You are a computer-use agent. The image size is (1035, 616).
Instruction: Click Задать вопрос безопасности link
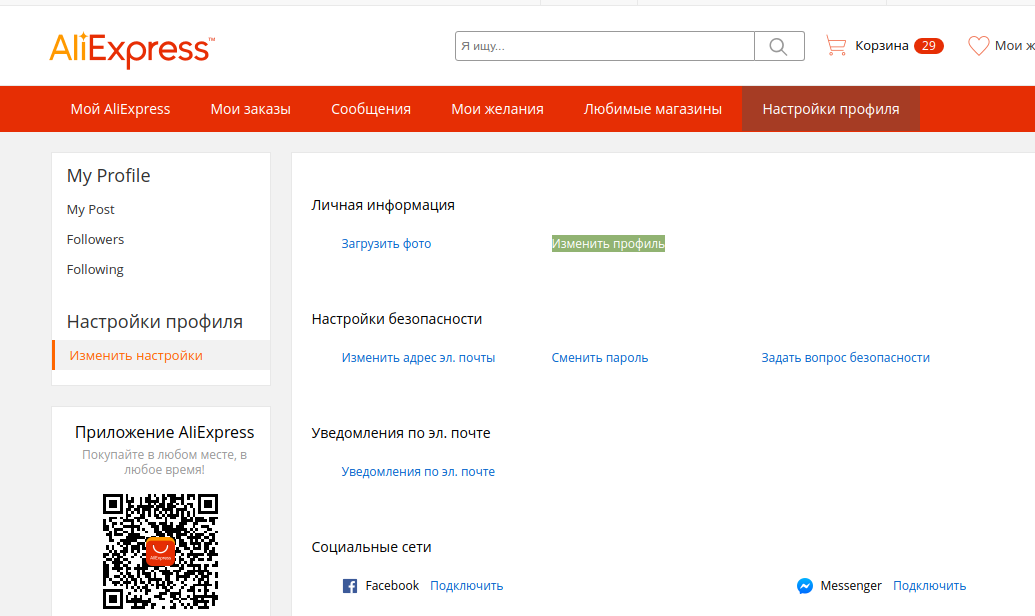point(846,358)
